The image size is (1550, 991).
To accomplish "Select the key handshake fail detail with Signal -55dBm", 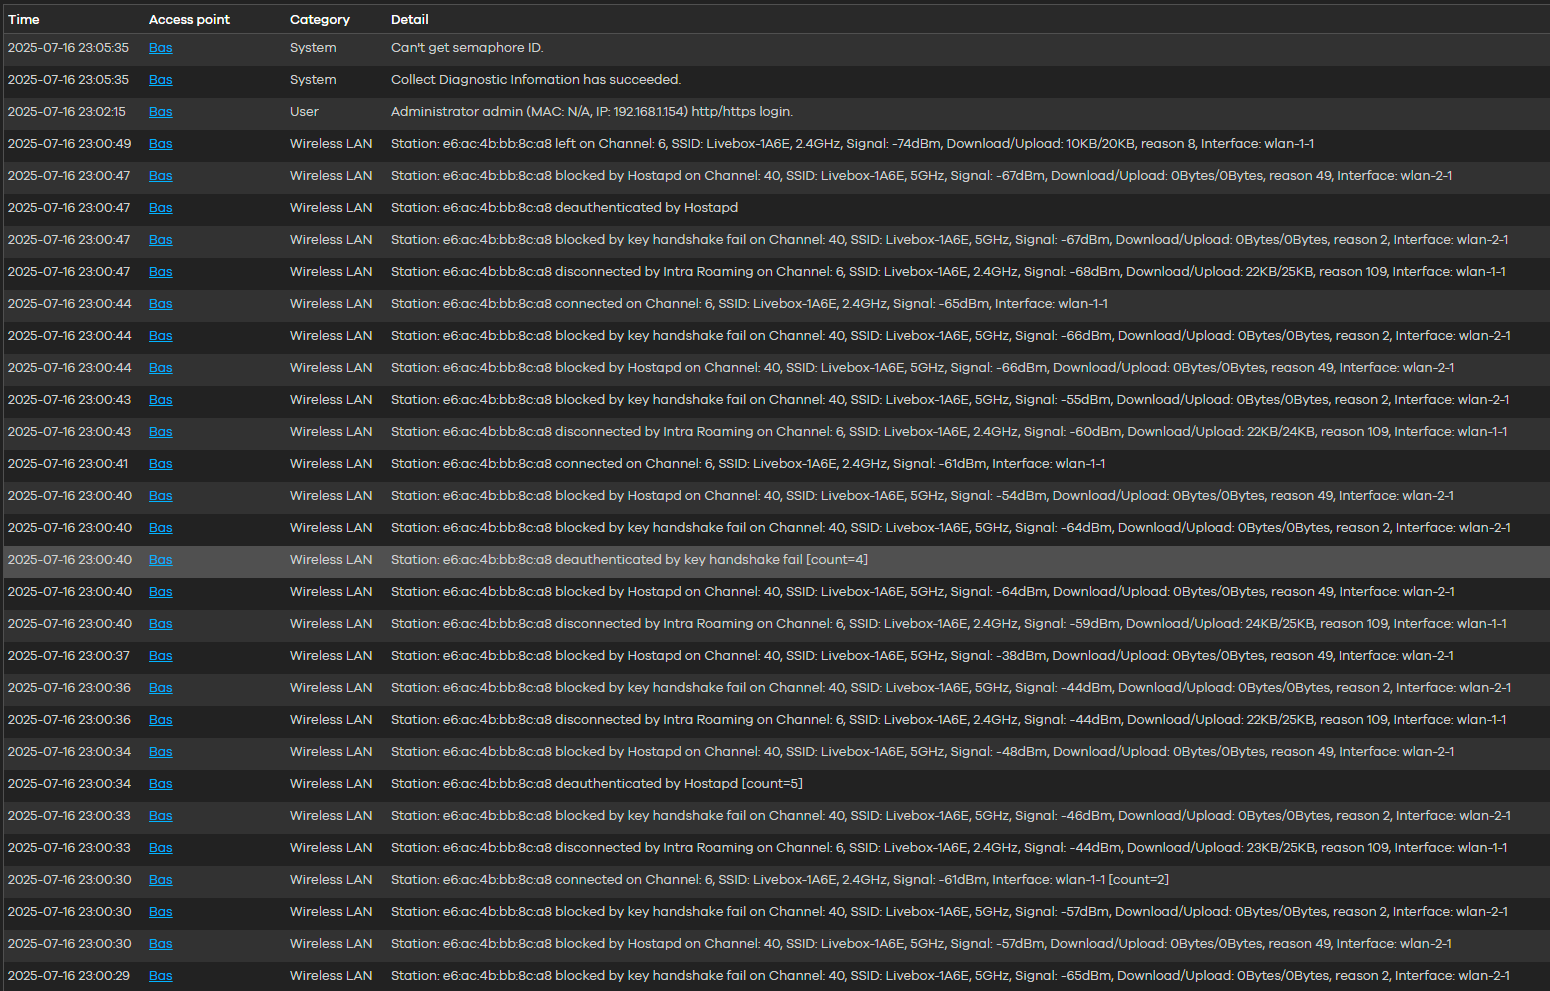I will click(x=950, y=399).
